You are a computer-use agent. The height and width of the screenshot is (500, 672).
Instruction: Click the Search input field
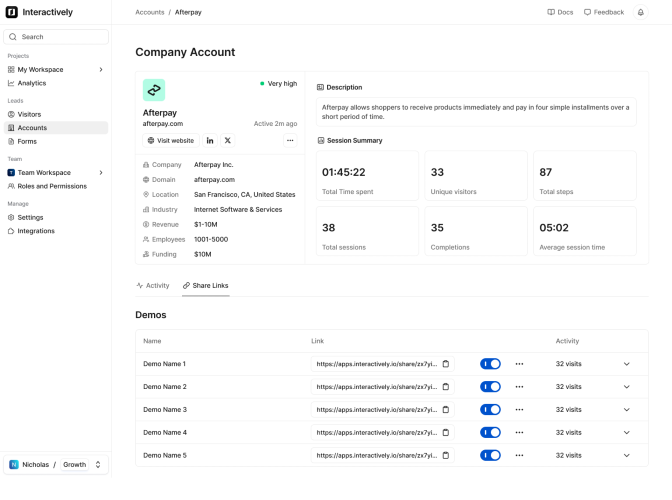coord(56,37)
